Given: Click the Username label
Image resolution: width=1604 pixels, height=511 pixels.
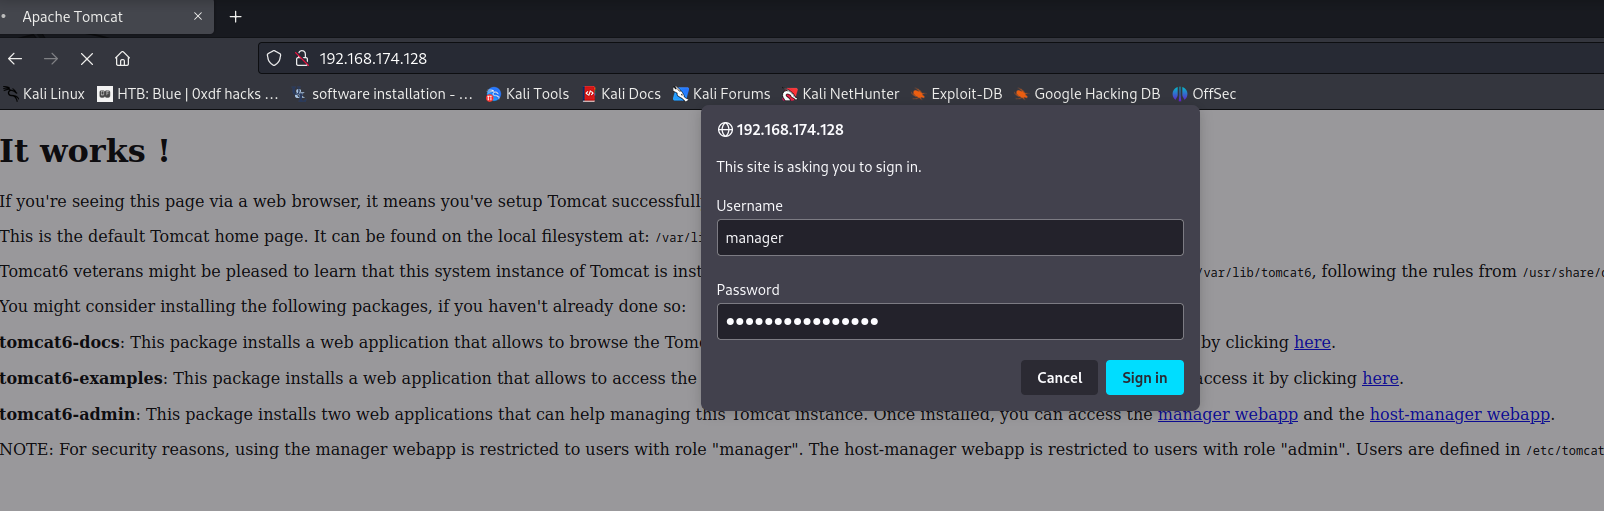Looking at the screenshot, I should coord(750,206).
